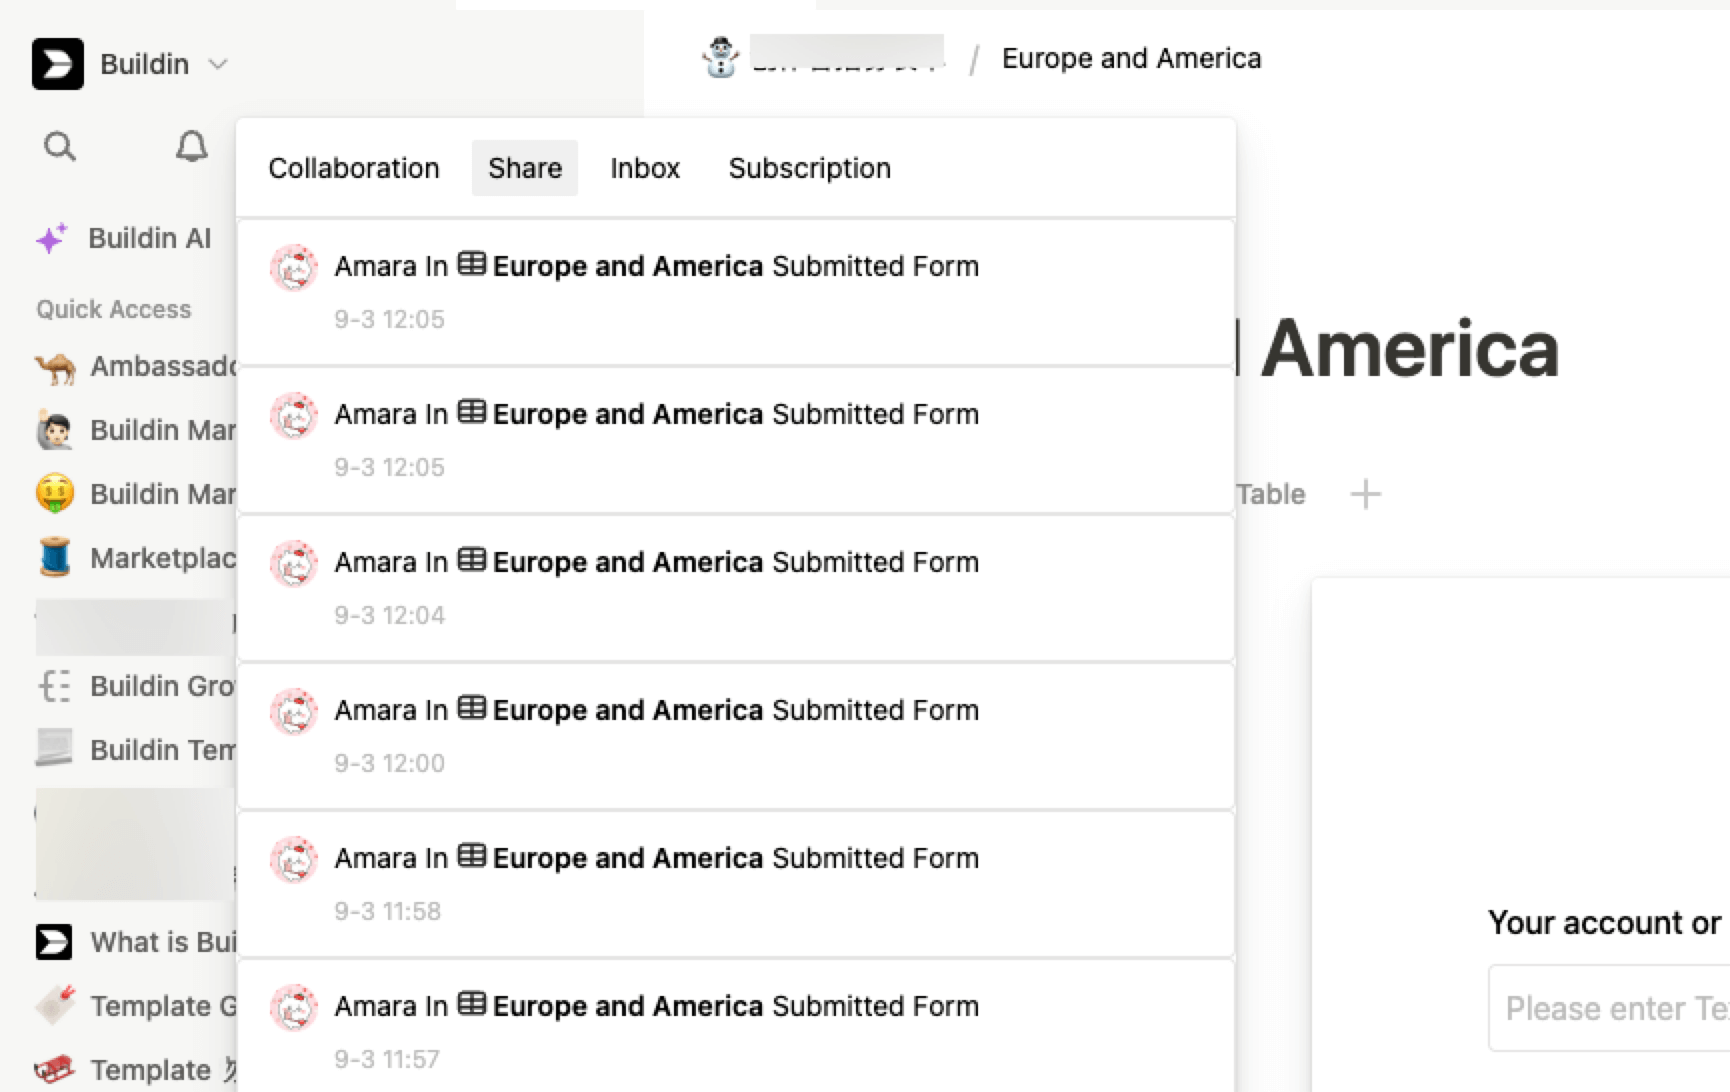Click Europe and America link in 11:58 notification
Screen dimensions: 1730x1092
[627, 858]
